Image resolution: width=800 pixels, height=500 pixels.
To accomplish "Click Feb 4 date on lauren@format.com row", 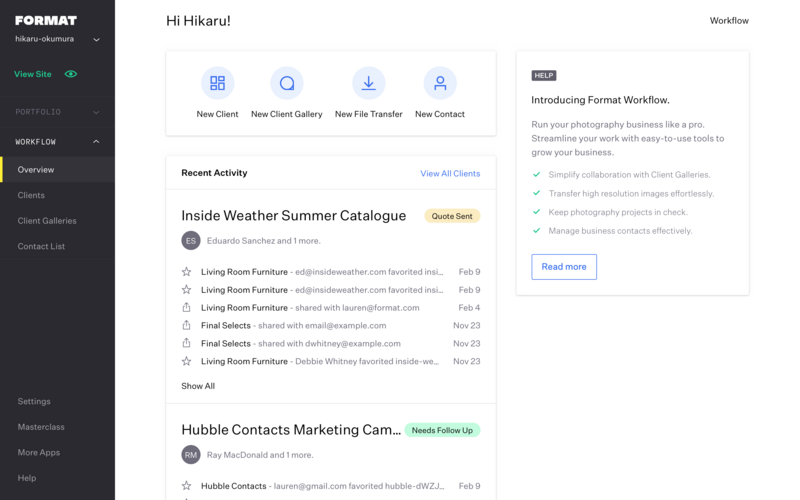I will pyautogui.click(x=469, y=308).
